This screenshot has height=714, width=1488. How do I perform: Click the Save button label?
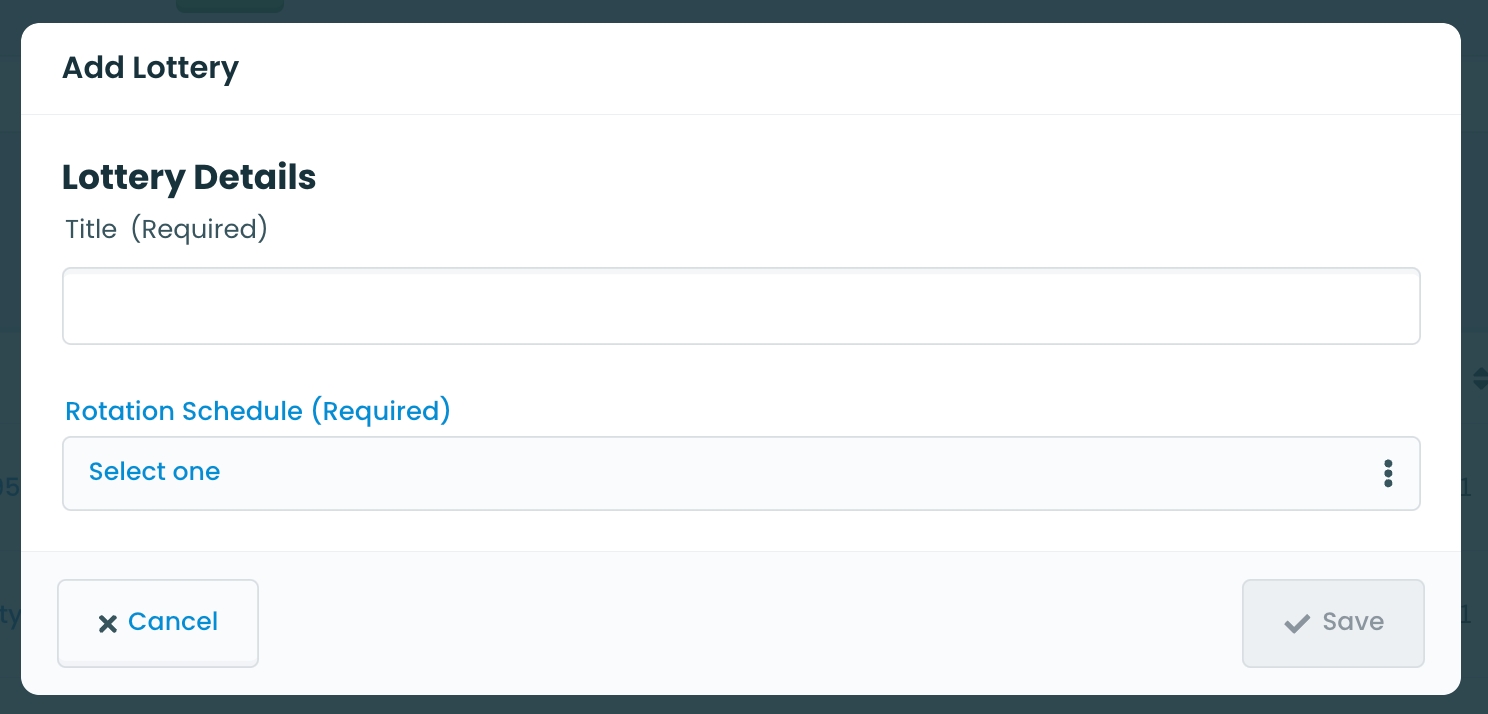point(1352,622)
